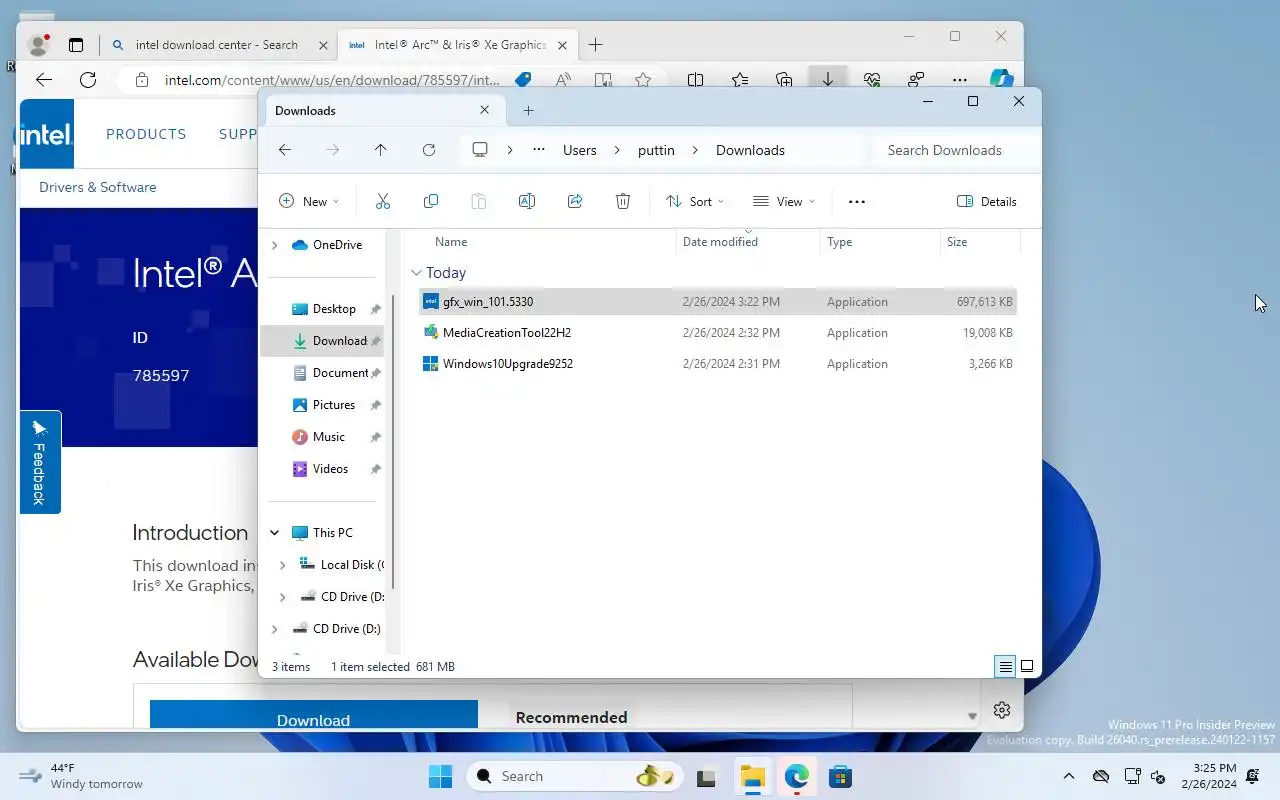Click the Edge Favorites star icon
Image resolution: width=1280 pixels, height=800 pixels.
point(643,80)
